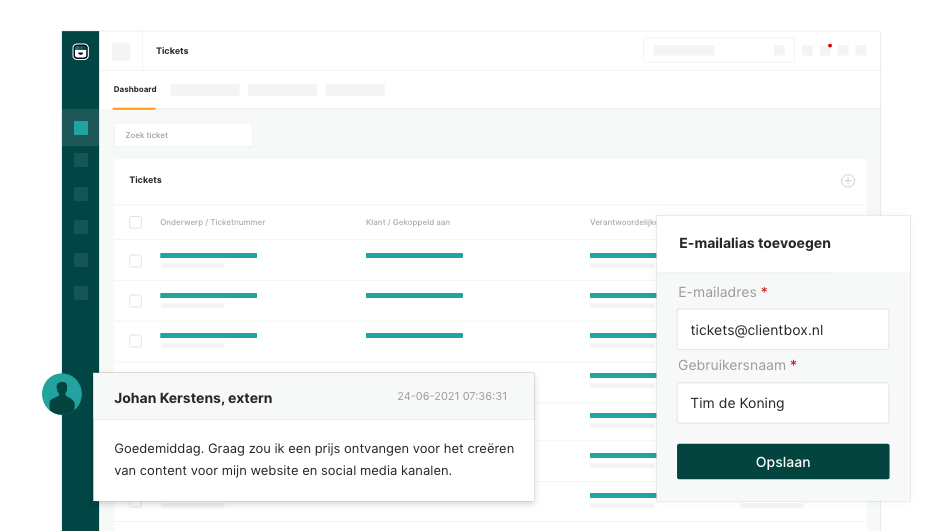Image resolution: width=940 pixels, height=531 pixels.
Task: Open the notification icon with red dot
Action: coord(825,50)
